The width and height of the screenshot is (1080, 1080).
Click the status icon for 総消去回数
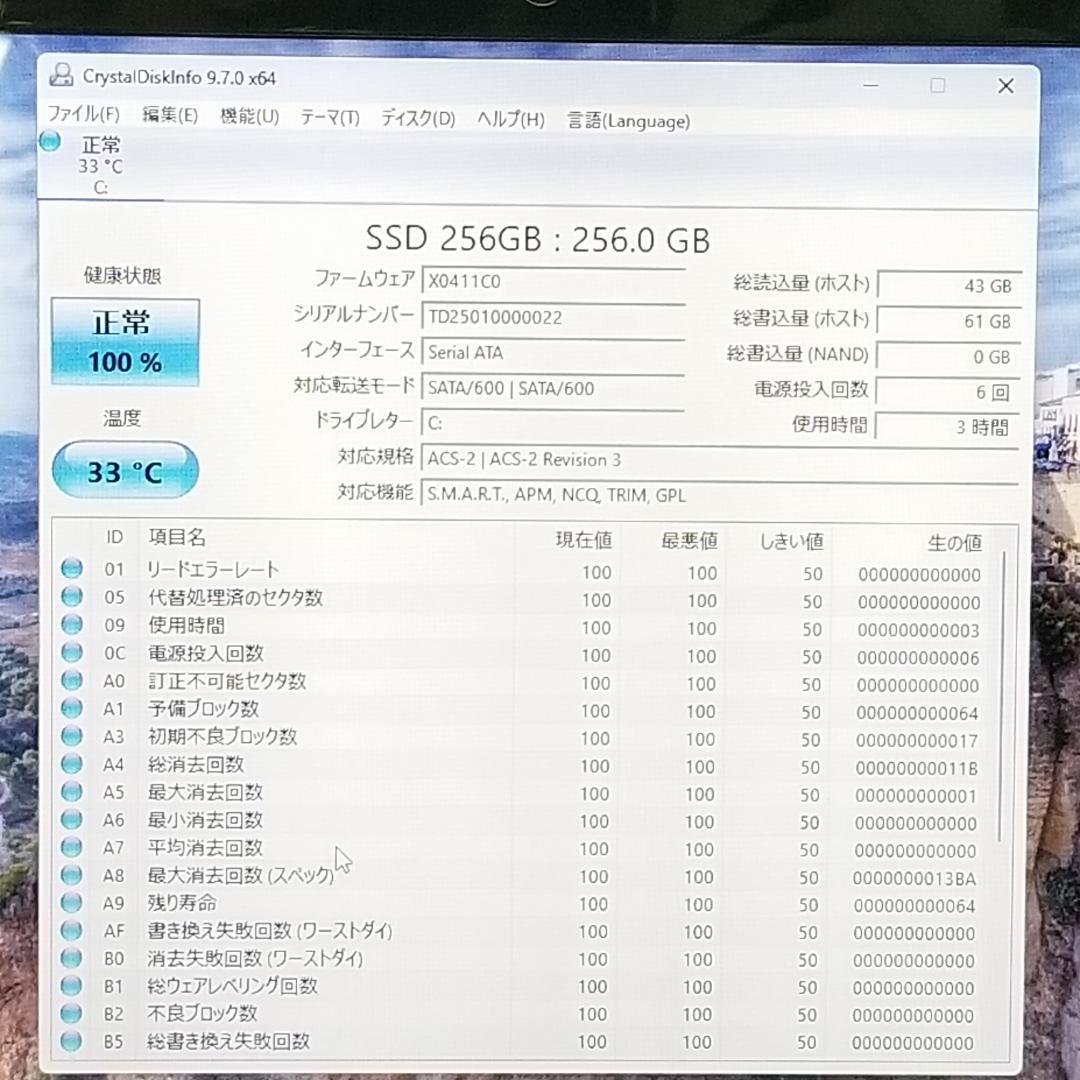(71, 765)
